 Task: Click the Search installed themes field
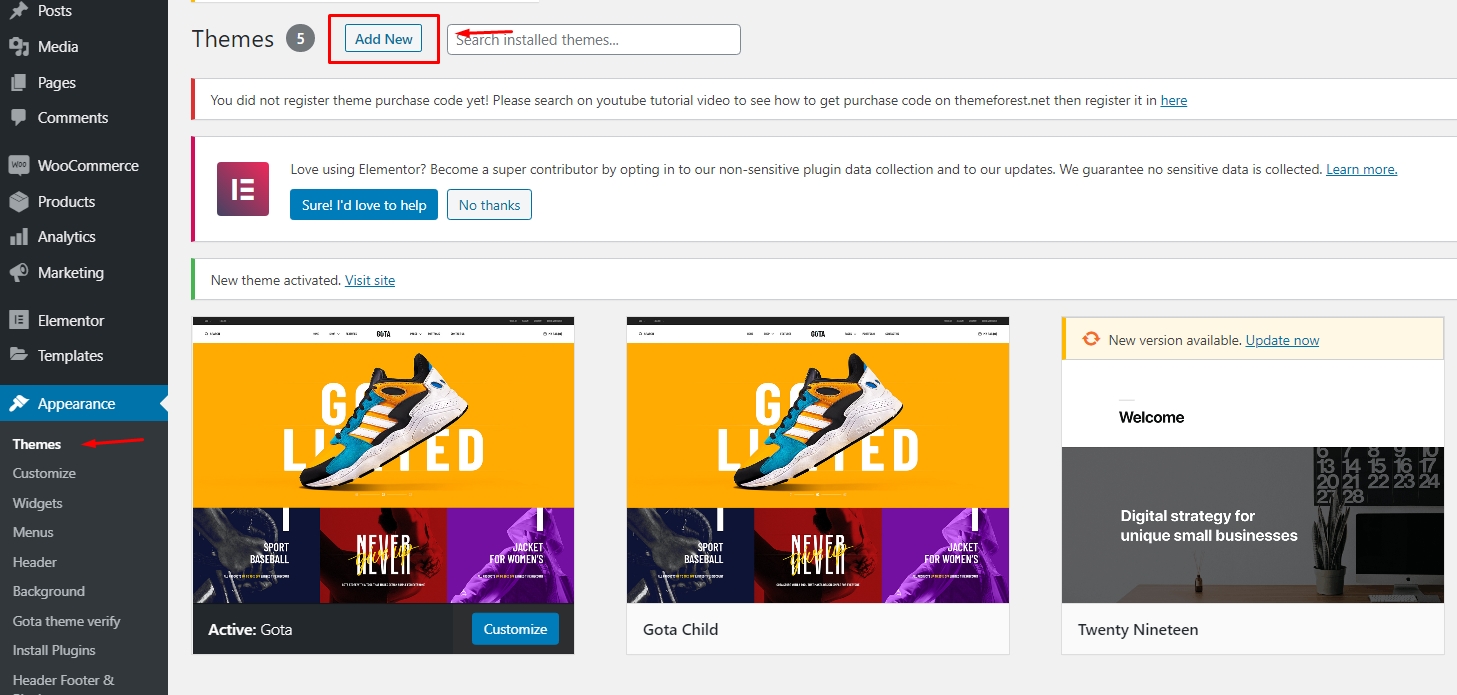click(594, 40)
